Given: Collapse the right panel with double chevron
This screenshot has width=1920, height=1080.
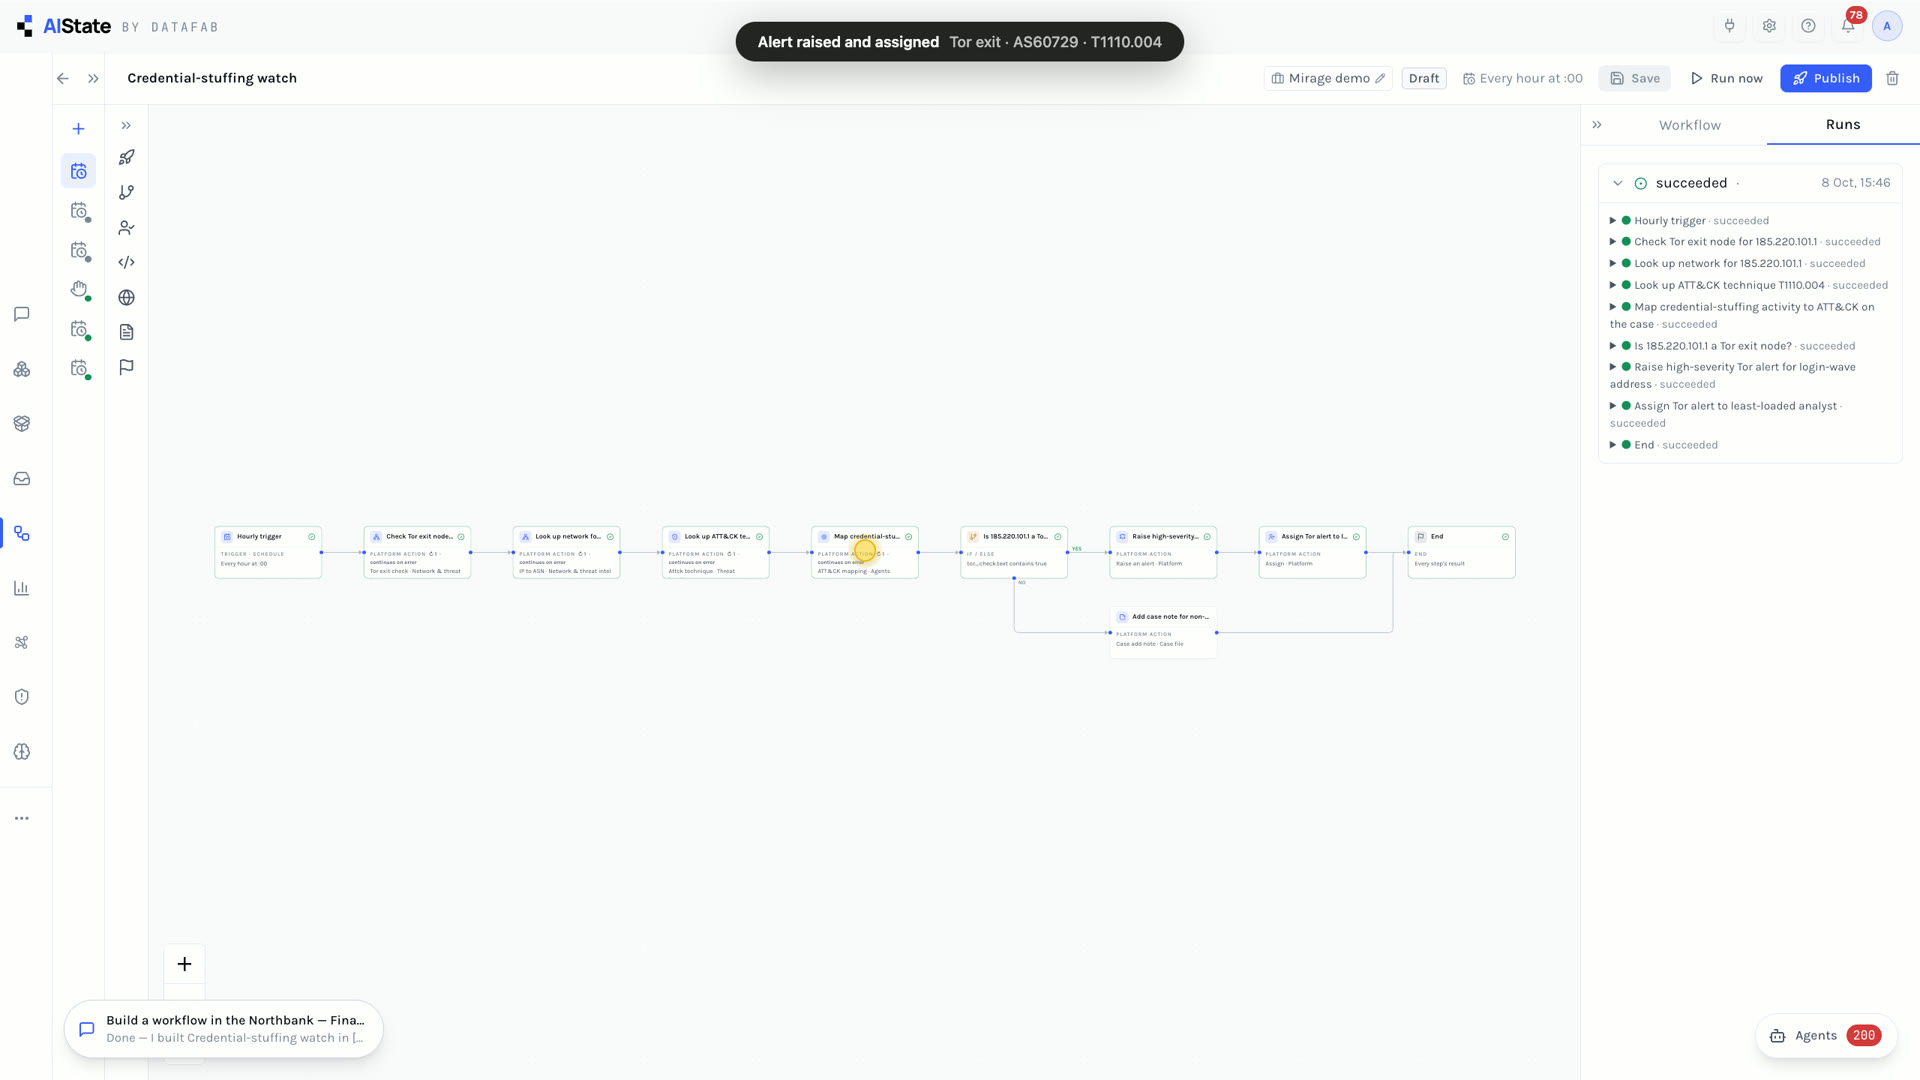Looking at the screenshot, I should tap(1597, 125).
